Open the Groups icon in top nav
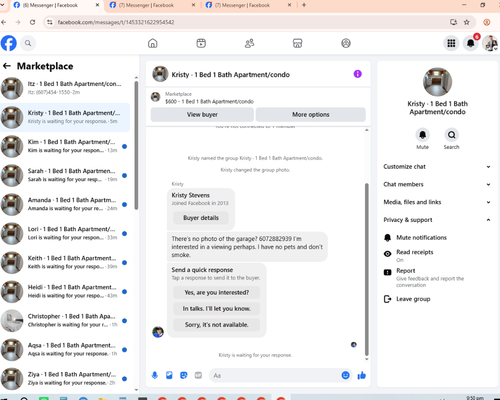Viewport: 500px width, 400px height. tap(346, 43)
